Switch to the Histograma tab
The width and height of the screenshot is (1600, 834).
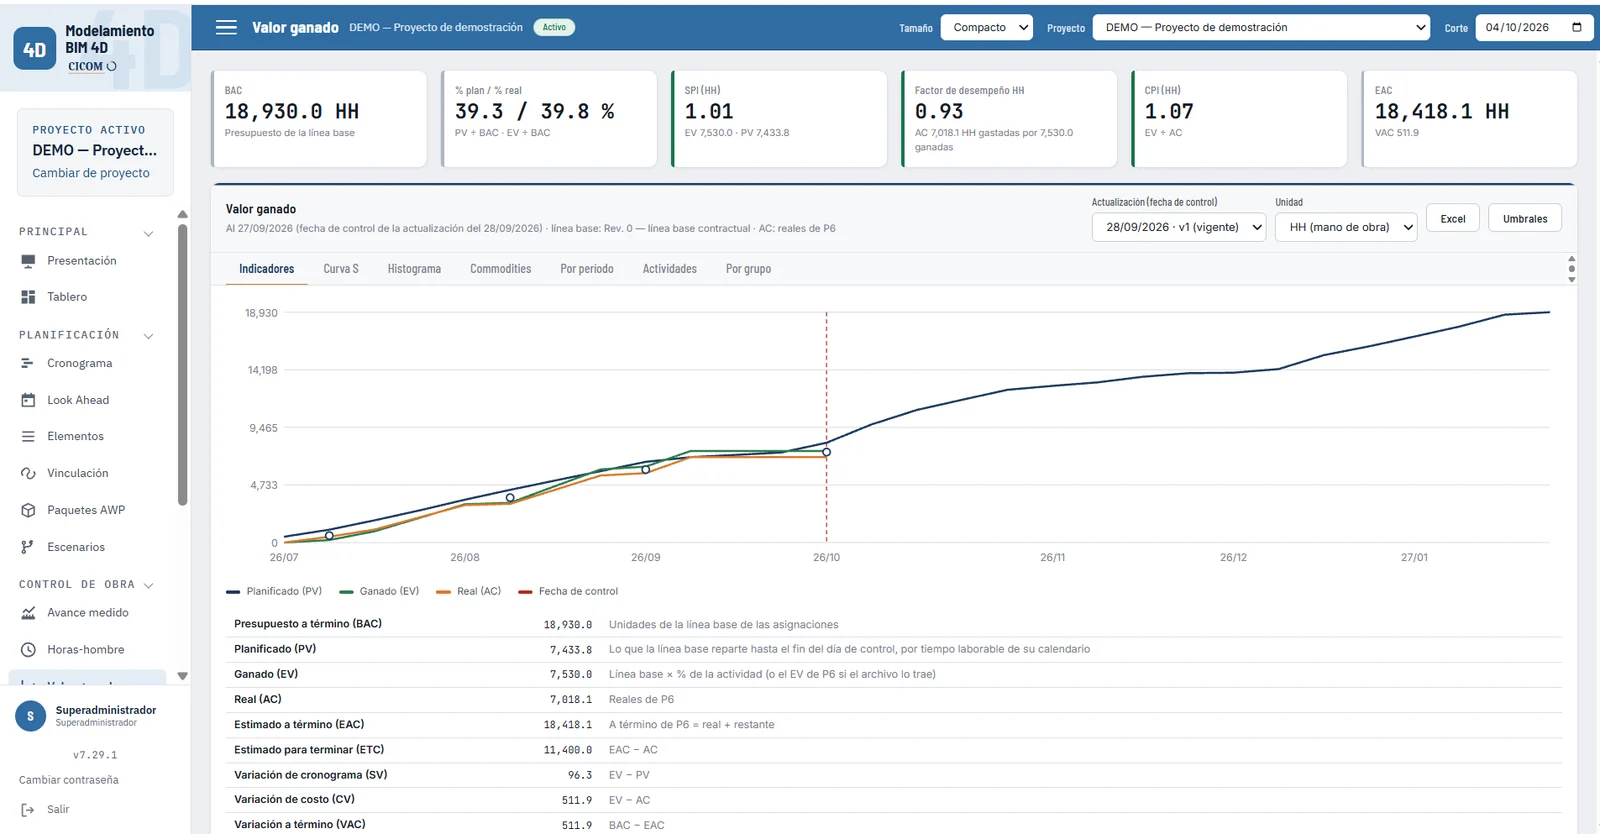tap(414, 269)
